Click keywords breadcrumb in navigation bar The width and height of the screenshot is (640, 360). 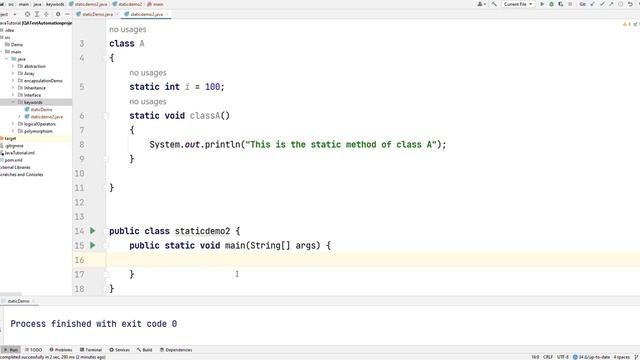[55, 4]
